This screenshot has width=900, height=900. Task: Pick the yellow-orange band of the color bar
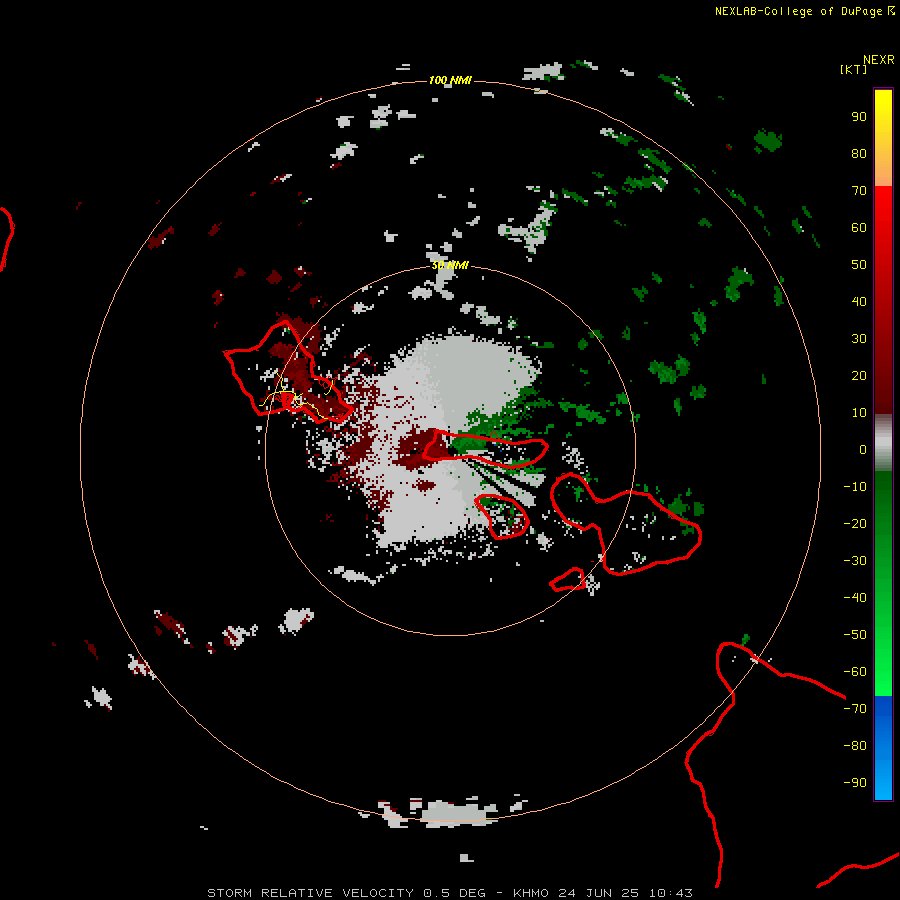click(x=883, y=138)
